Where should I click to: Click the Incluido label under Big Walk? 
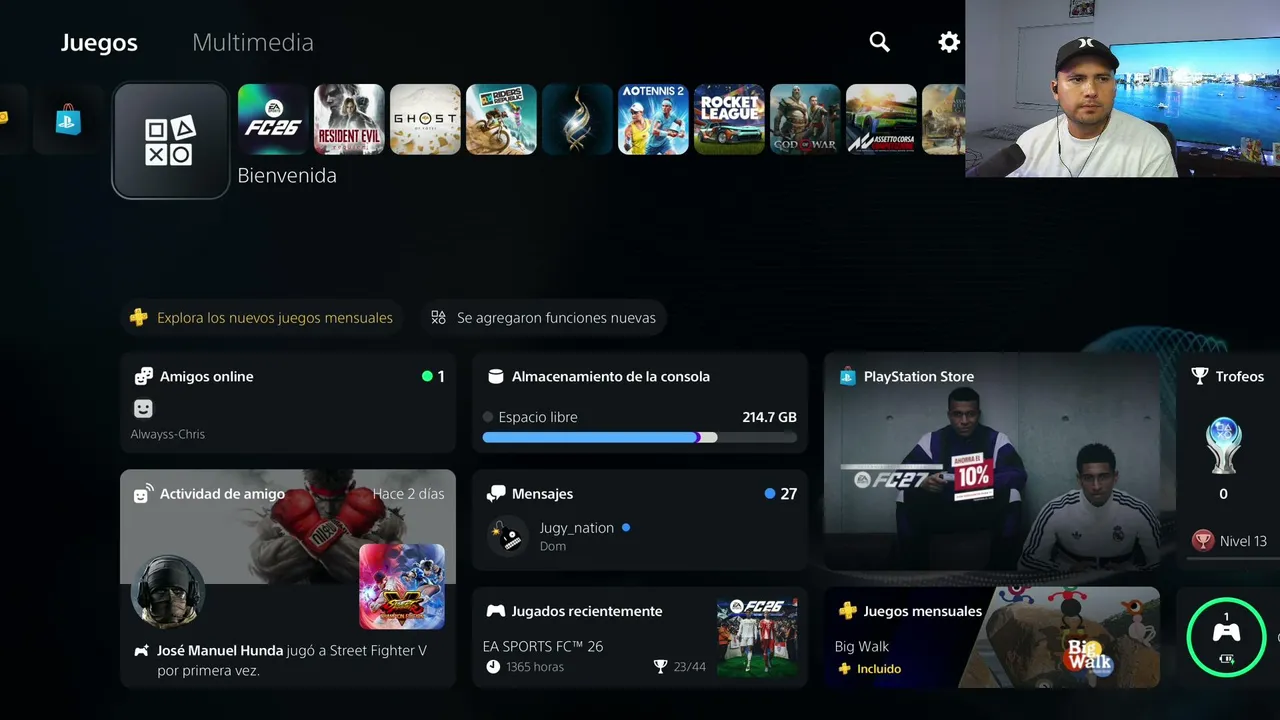(x=879, y=669)
